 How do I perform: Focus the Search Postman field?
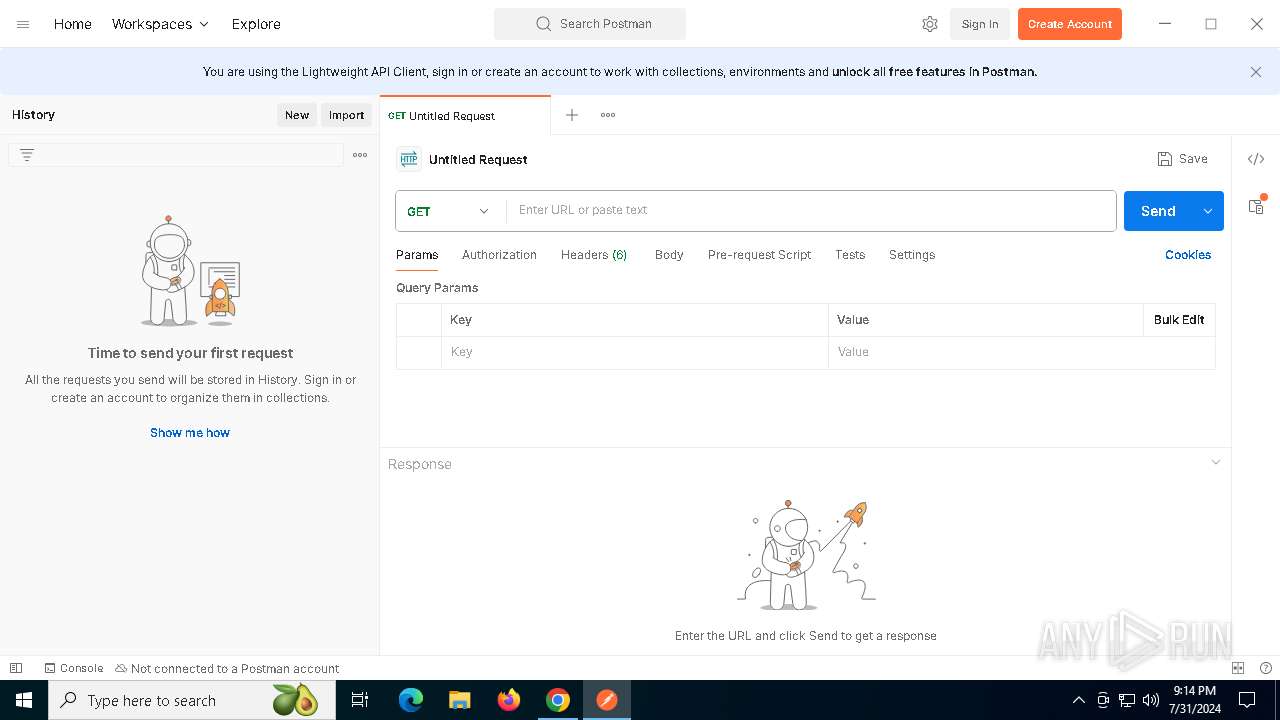click(x=590, y=24)
